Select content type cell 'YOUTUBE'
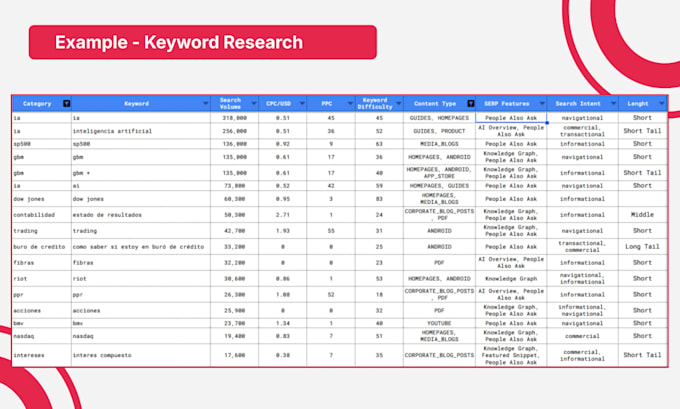 tap(439, 323)
